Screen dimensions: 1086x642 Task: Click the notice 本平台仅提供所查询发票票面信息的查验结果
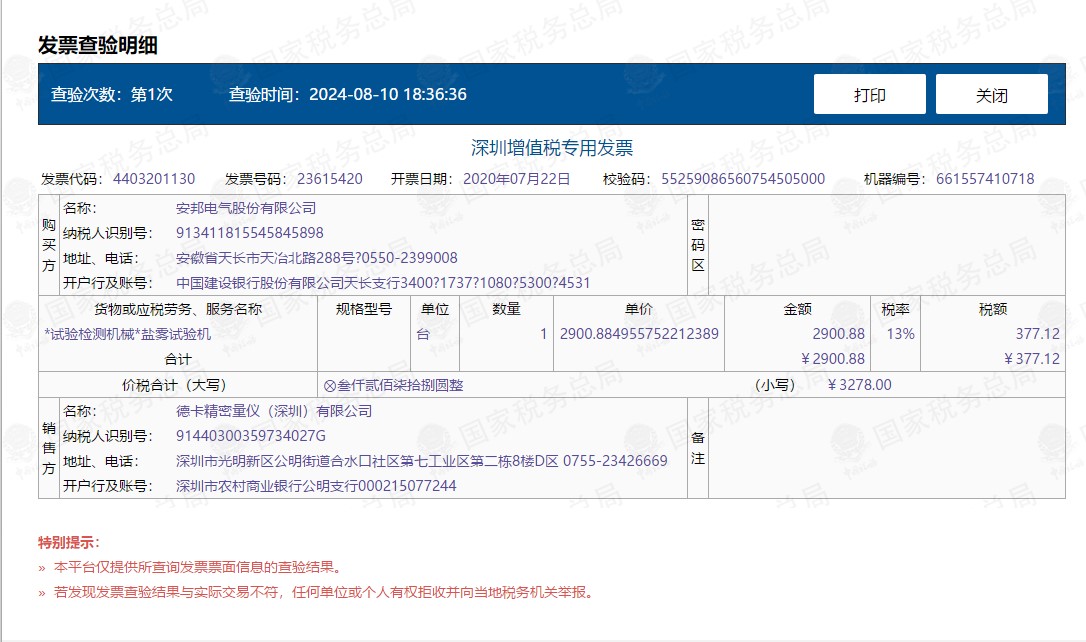(x=198, y=567)
